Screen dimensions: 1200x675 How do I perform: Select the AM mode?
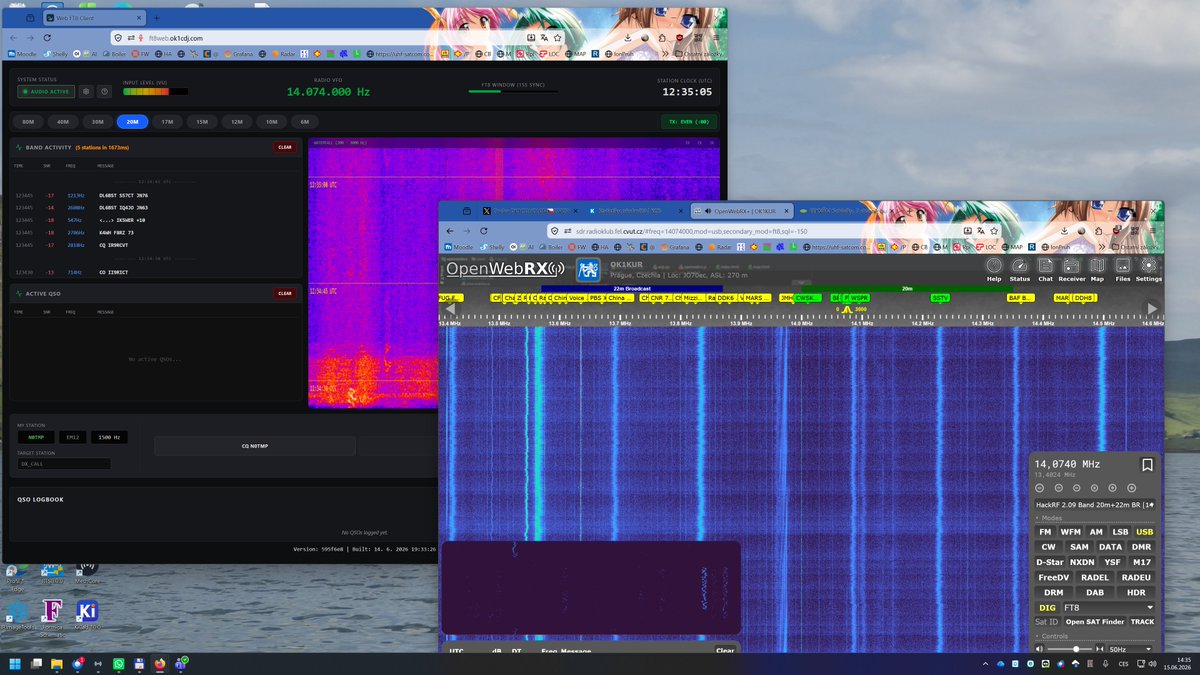(x=1096, y=532)
